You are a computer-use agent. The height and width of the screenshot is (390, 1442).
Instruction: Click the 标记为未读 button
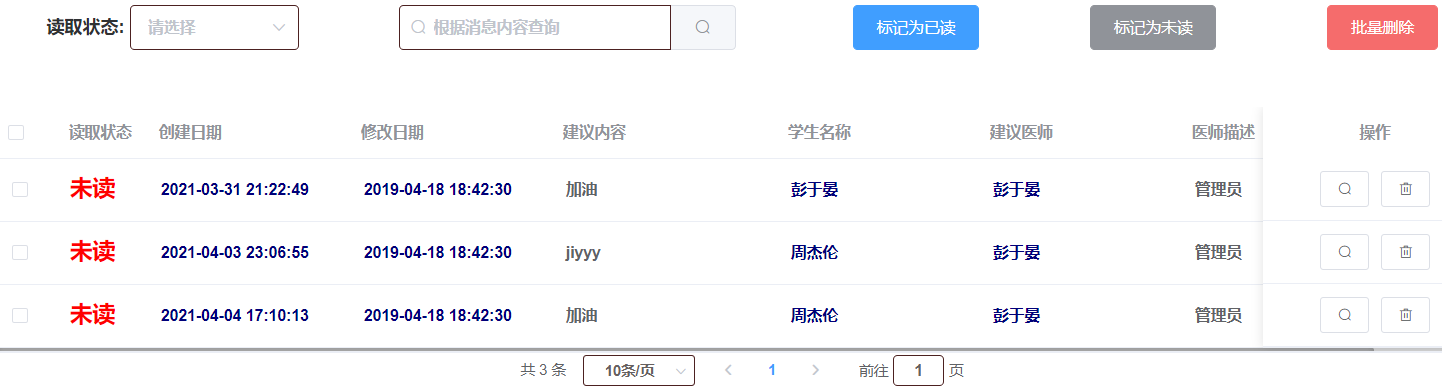(x=1153, y=28)
